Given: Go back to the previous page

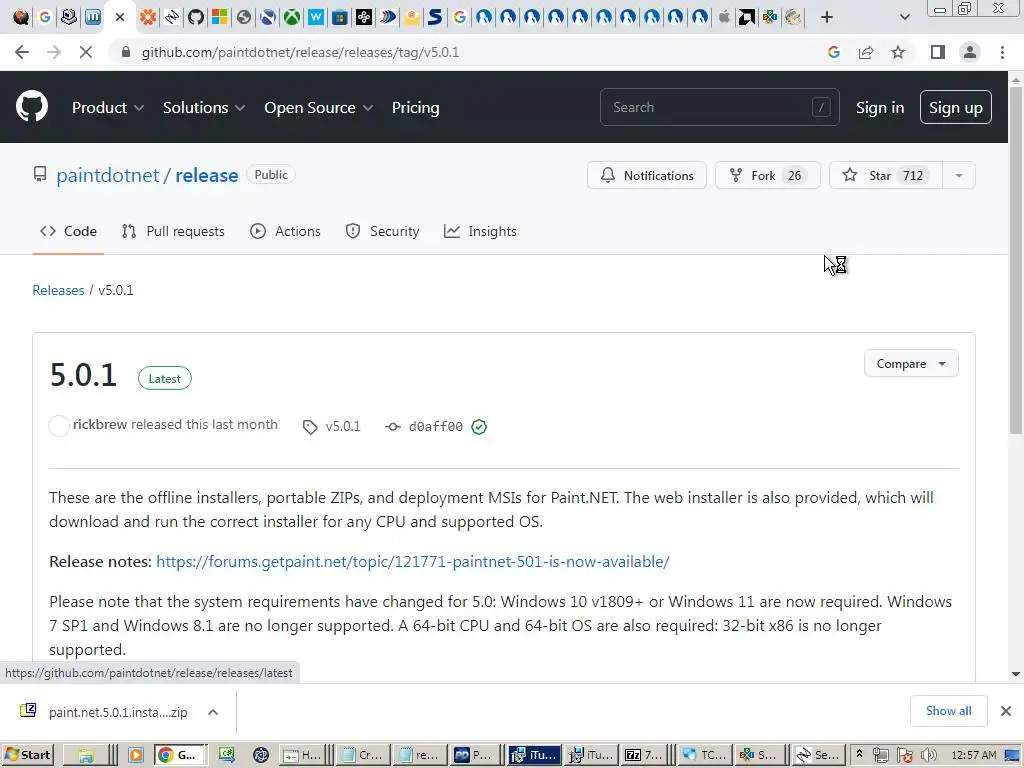Looking at the screenshot, I should point(22,52).
